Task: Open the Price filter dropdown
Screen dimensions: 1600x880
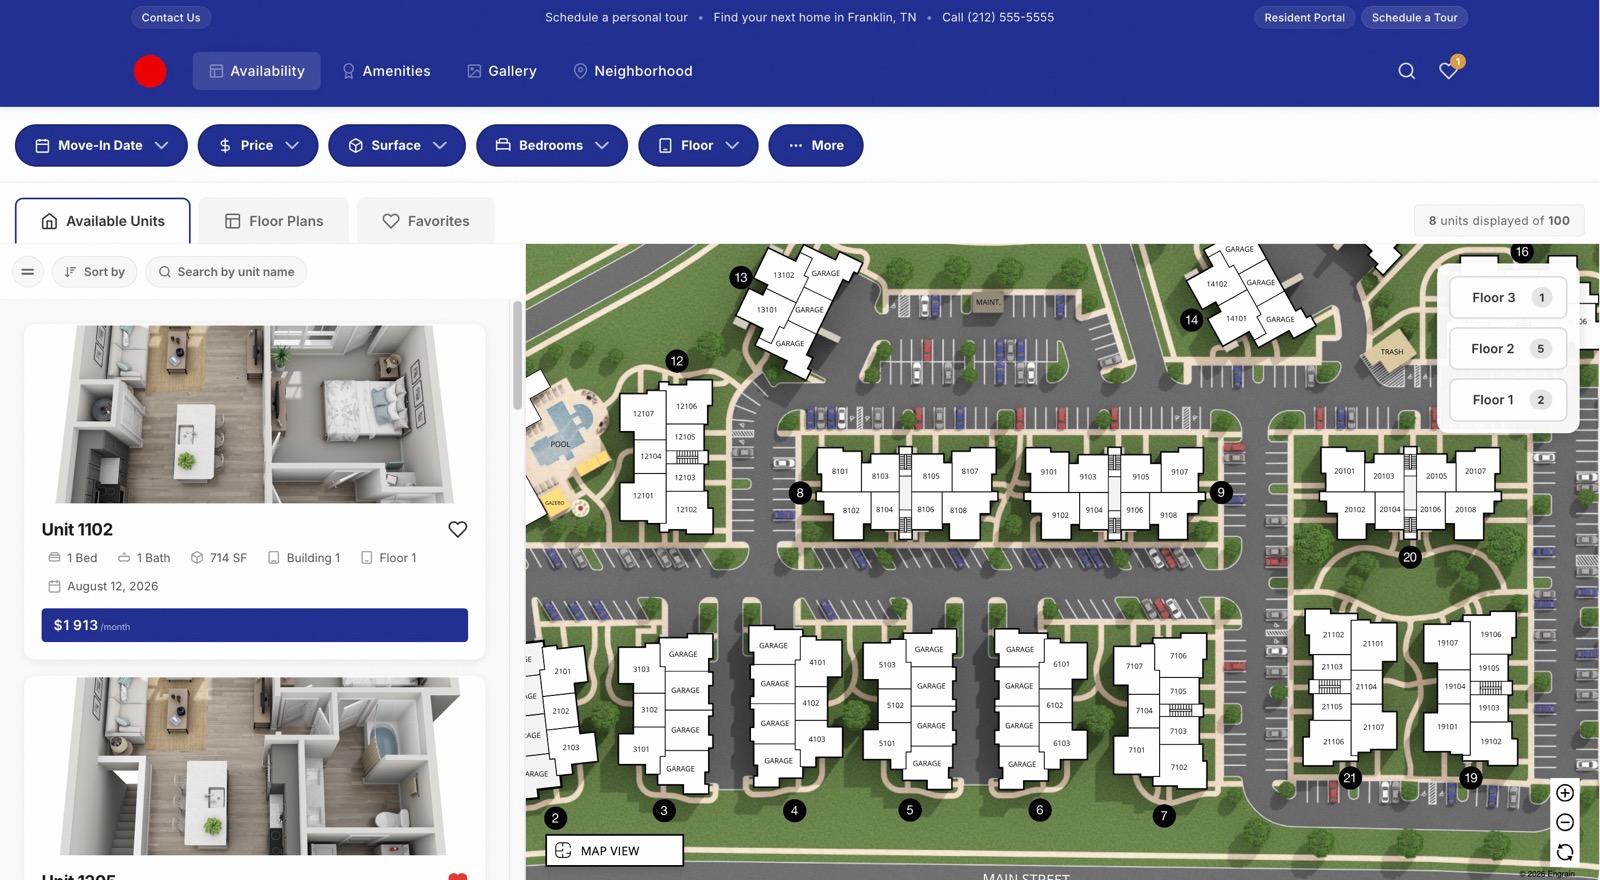Action: 258,145
